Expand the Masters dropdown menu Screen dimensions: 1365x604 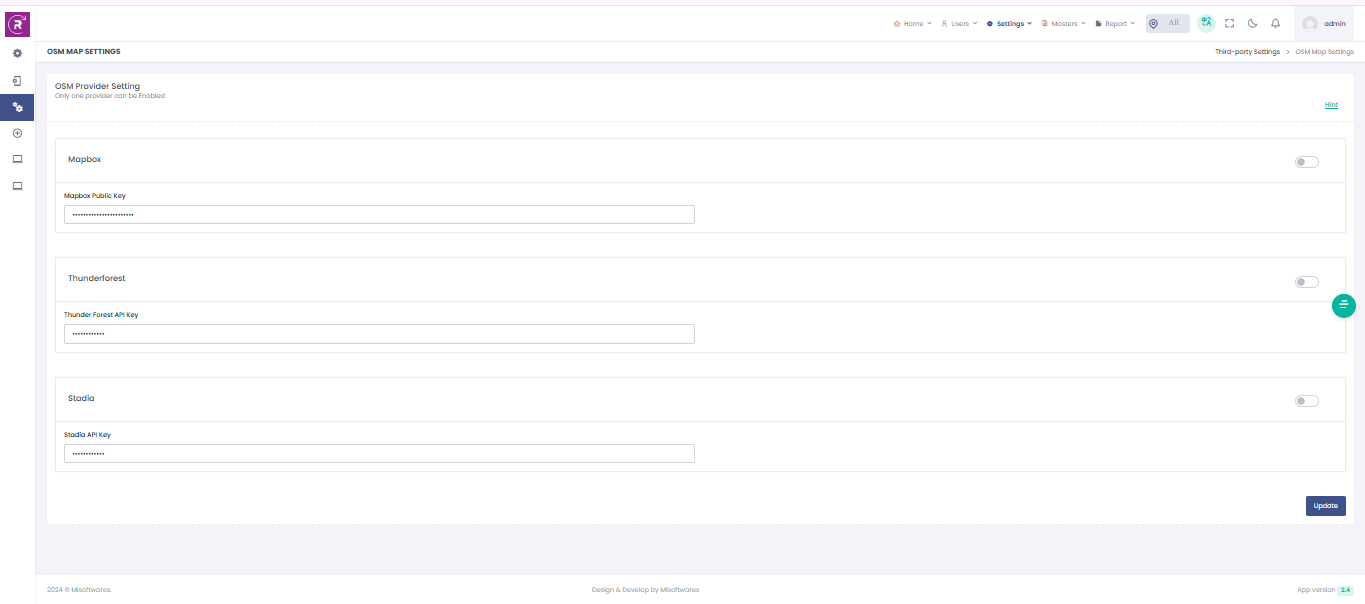1063,23
